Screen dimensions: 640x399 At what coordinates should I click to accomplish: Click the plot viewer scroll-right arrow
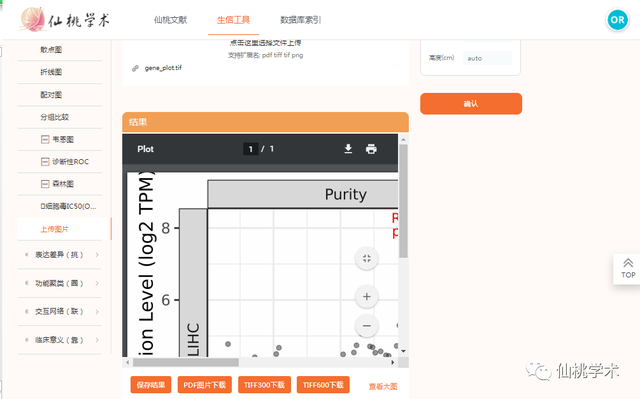[393, 362]
